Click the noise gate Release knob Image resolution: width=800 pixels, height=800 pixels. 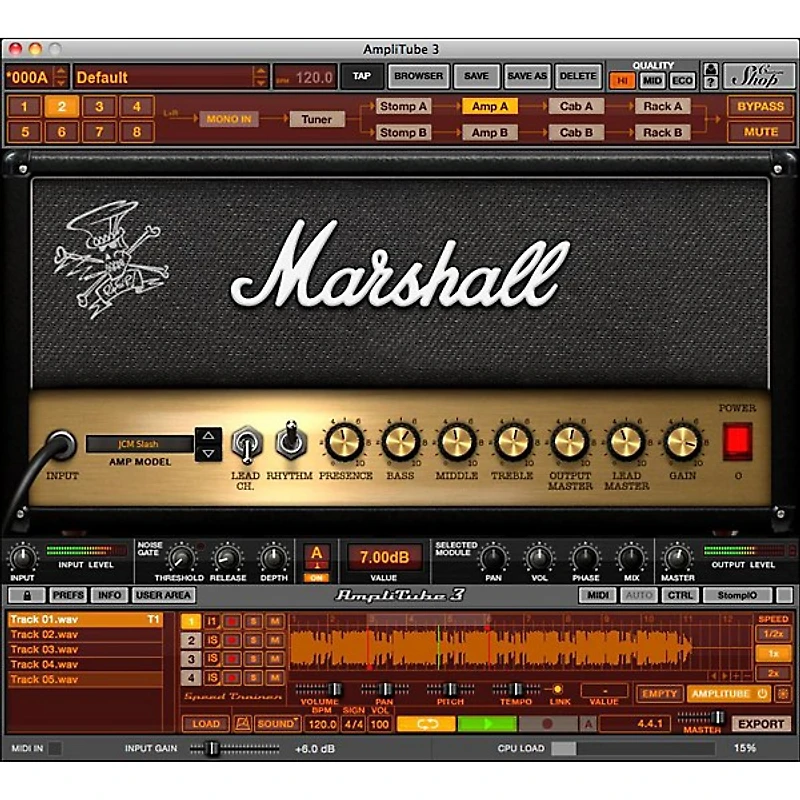click(x=228, y=559)
